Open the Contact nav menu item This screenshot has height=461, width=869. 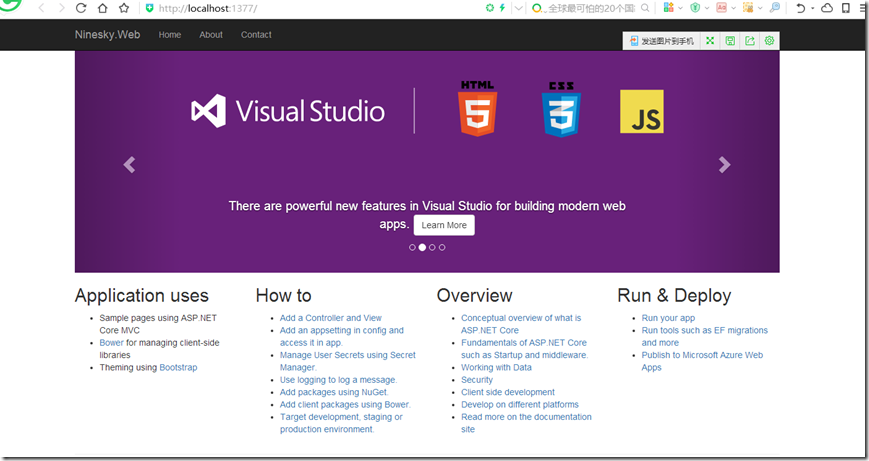pyautogui.click(x=256, y=34)
